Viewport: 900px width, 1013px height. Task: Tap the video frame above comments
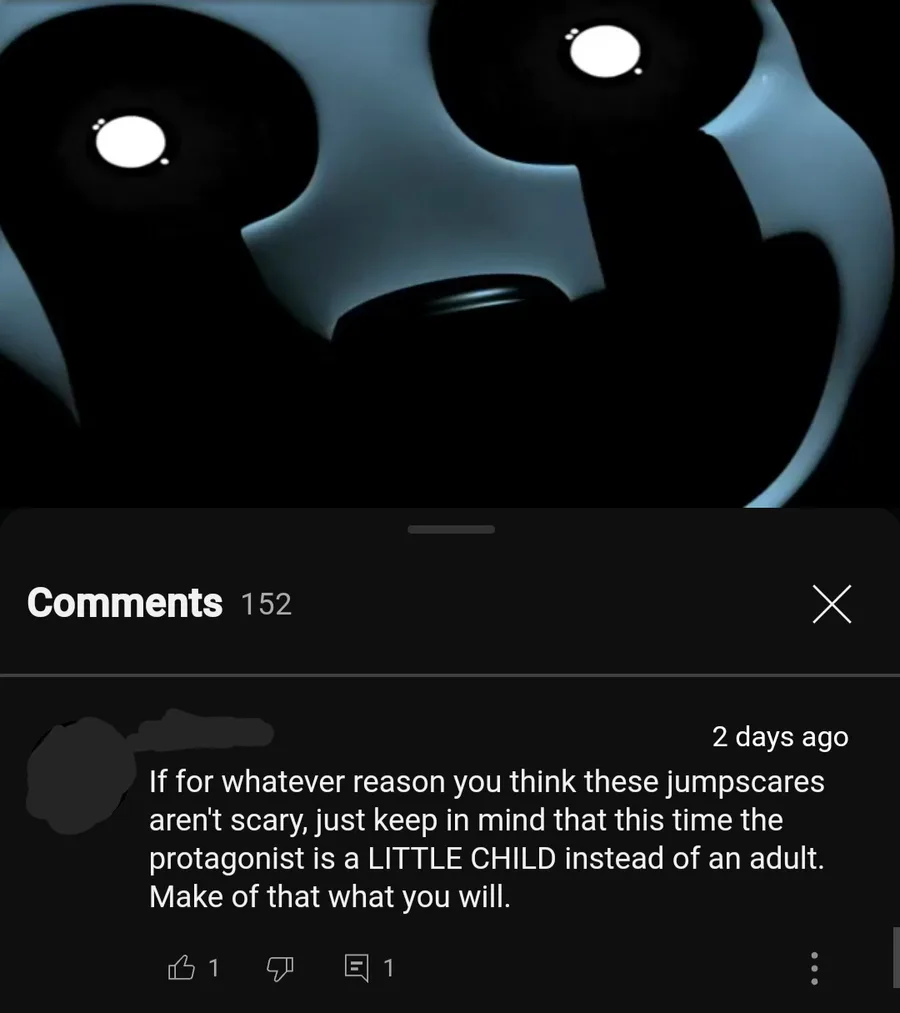[x=450, y=253]
